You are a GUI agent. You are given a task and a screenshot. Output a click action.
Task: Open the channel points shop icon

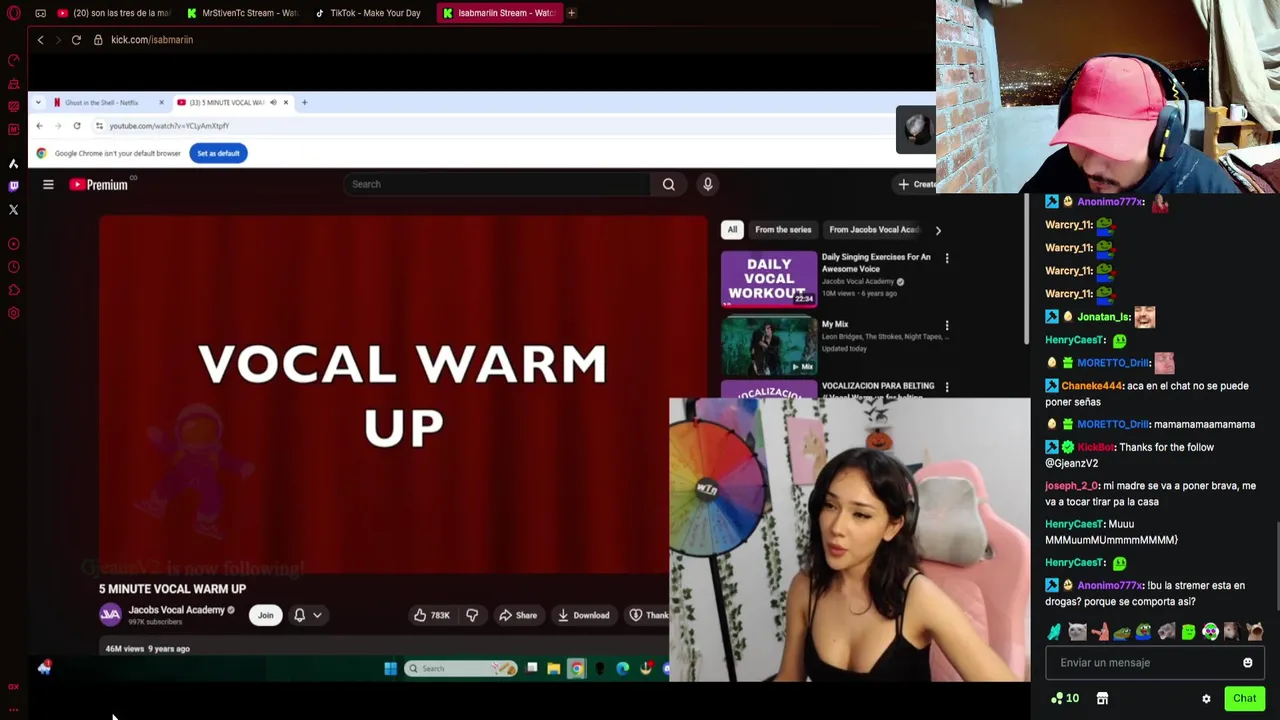pos(1102,699)
